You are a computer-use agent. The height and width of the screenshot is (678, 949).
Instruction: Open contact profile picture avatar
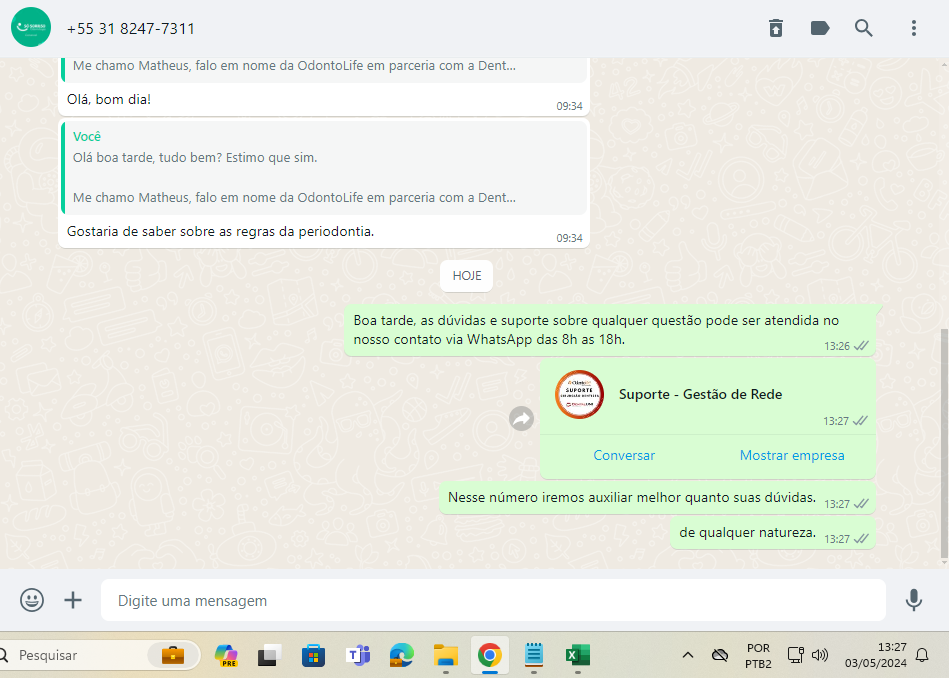tap(31, 27)
